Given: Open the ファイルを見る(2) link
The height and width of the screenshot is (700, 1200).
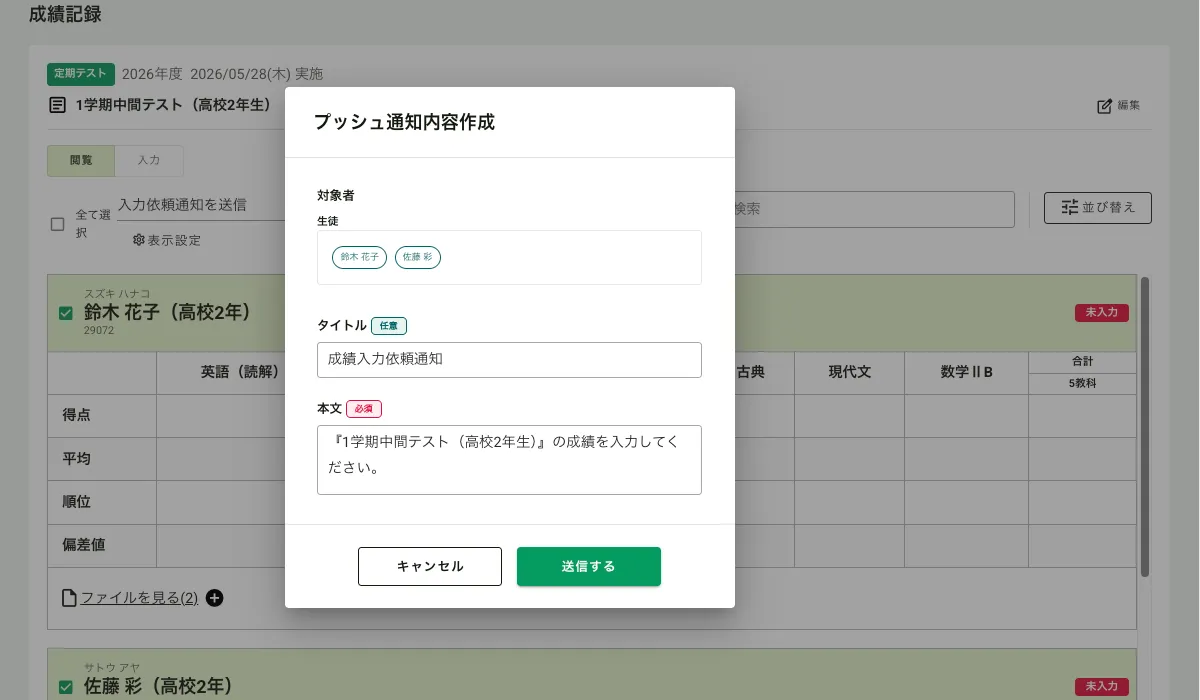Looking at the screenshot, I should point(139,598).
